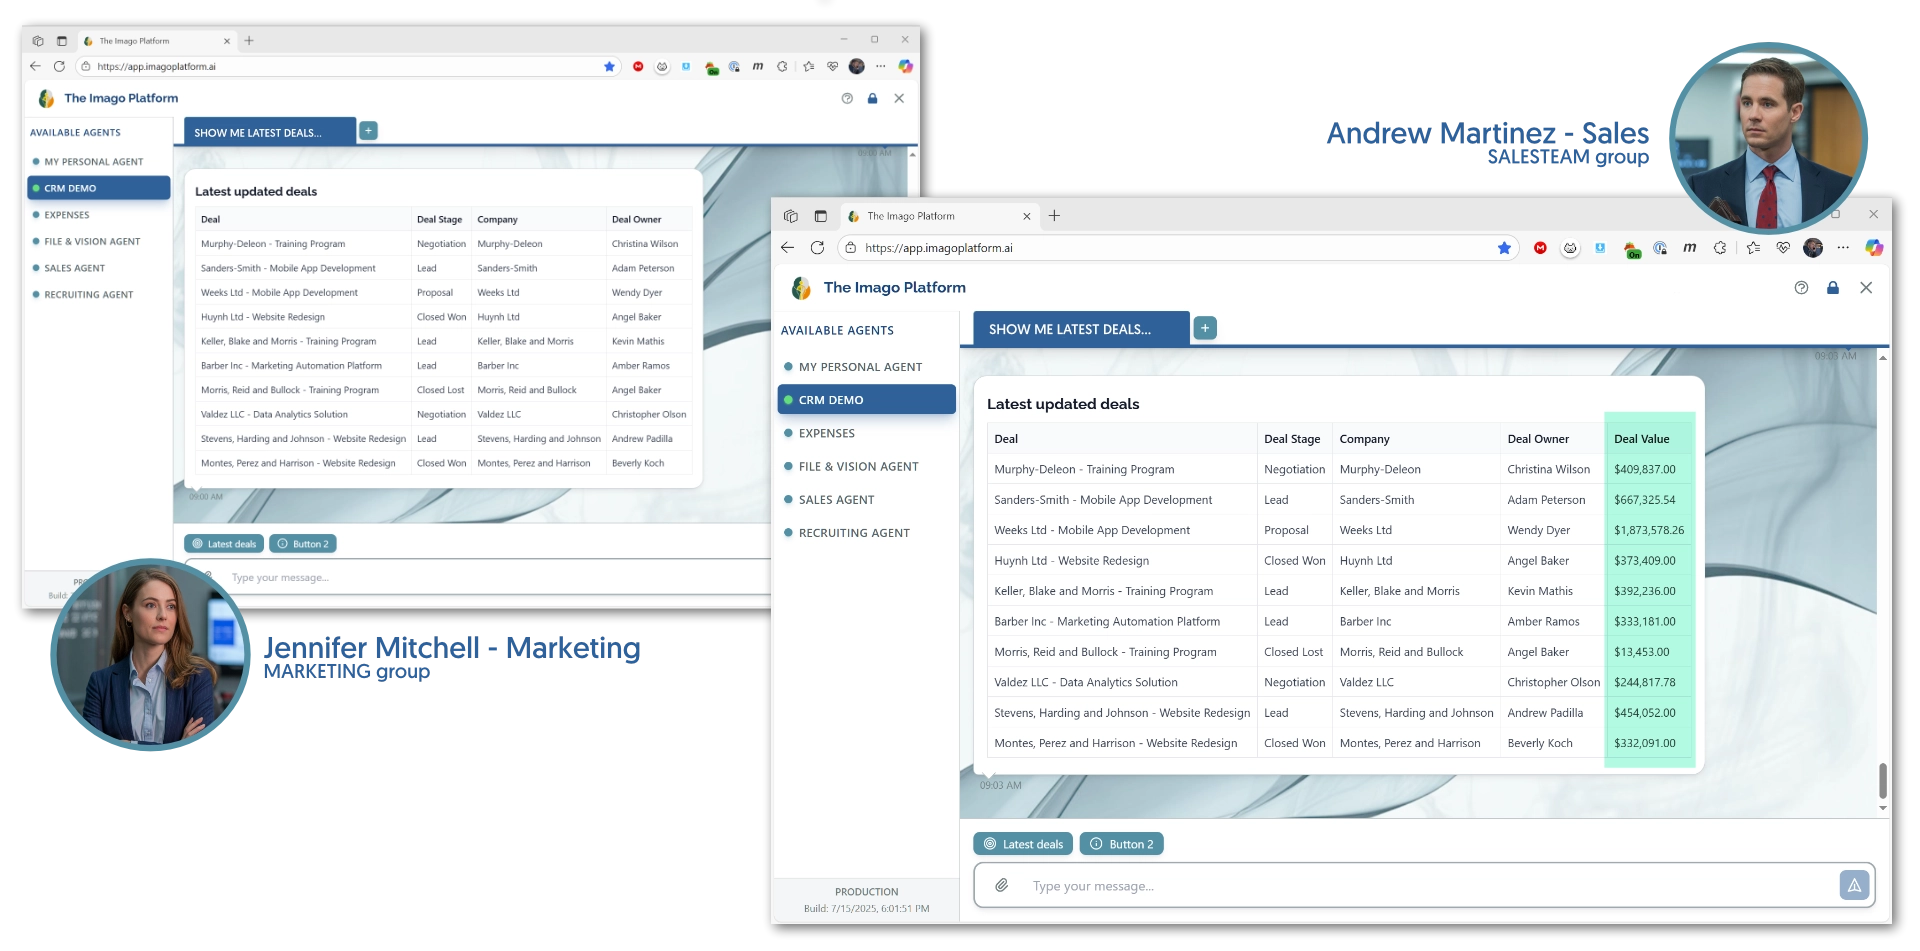
Task: Open the RECRUITING AGENT in the sidebar
Action: coord(854,533)
